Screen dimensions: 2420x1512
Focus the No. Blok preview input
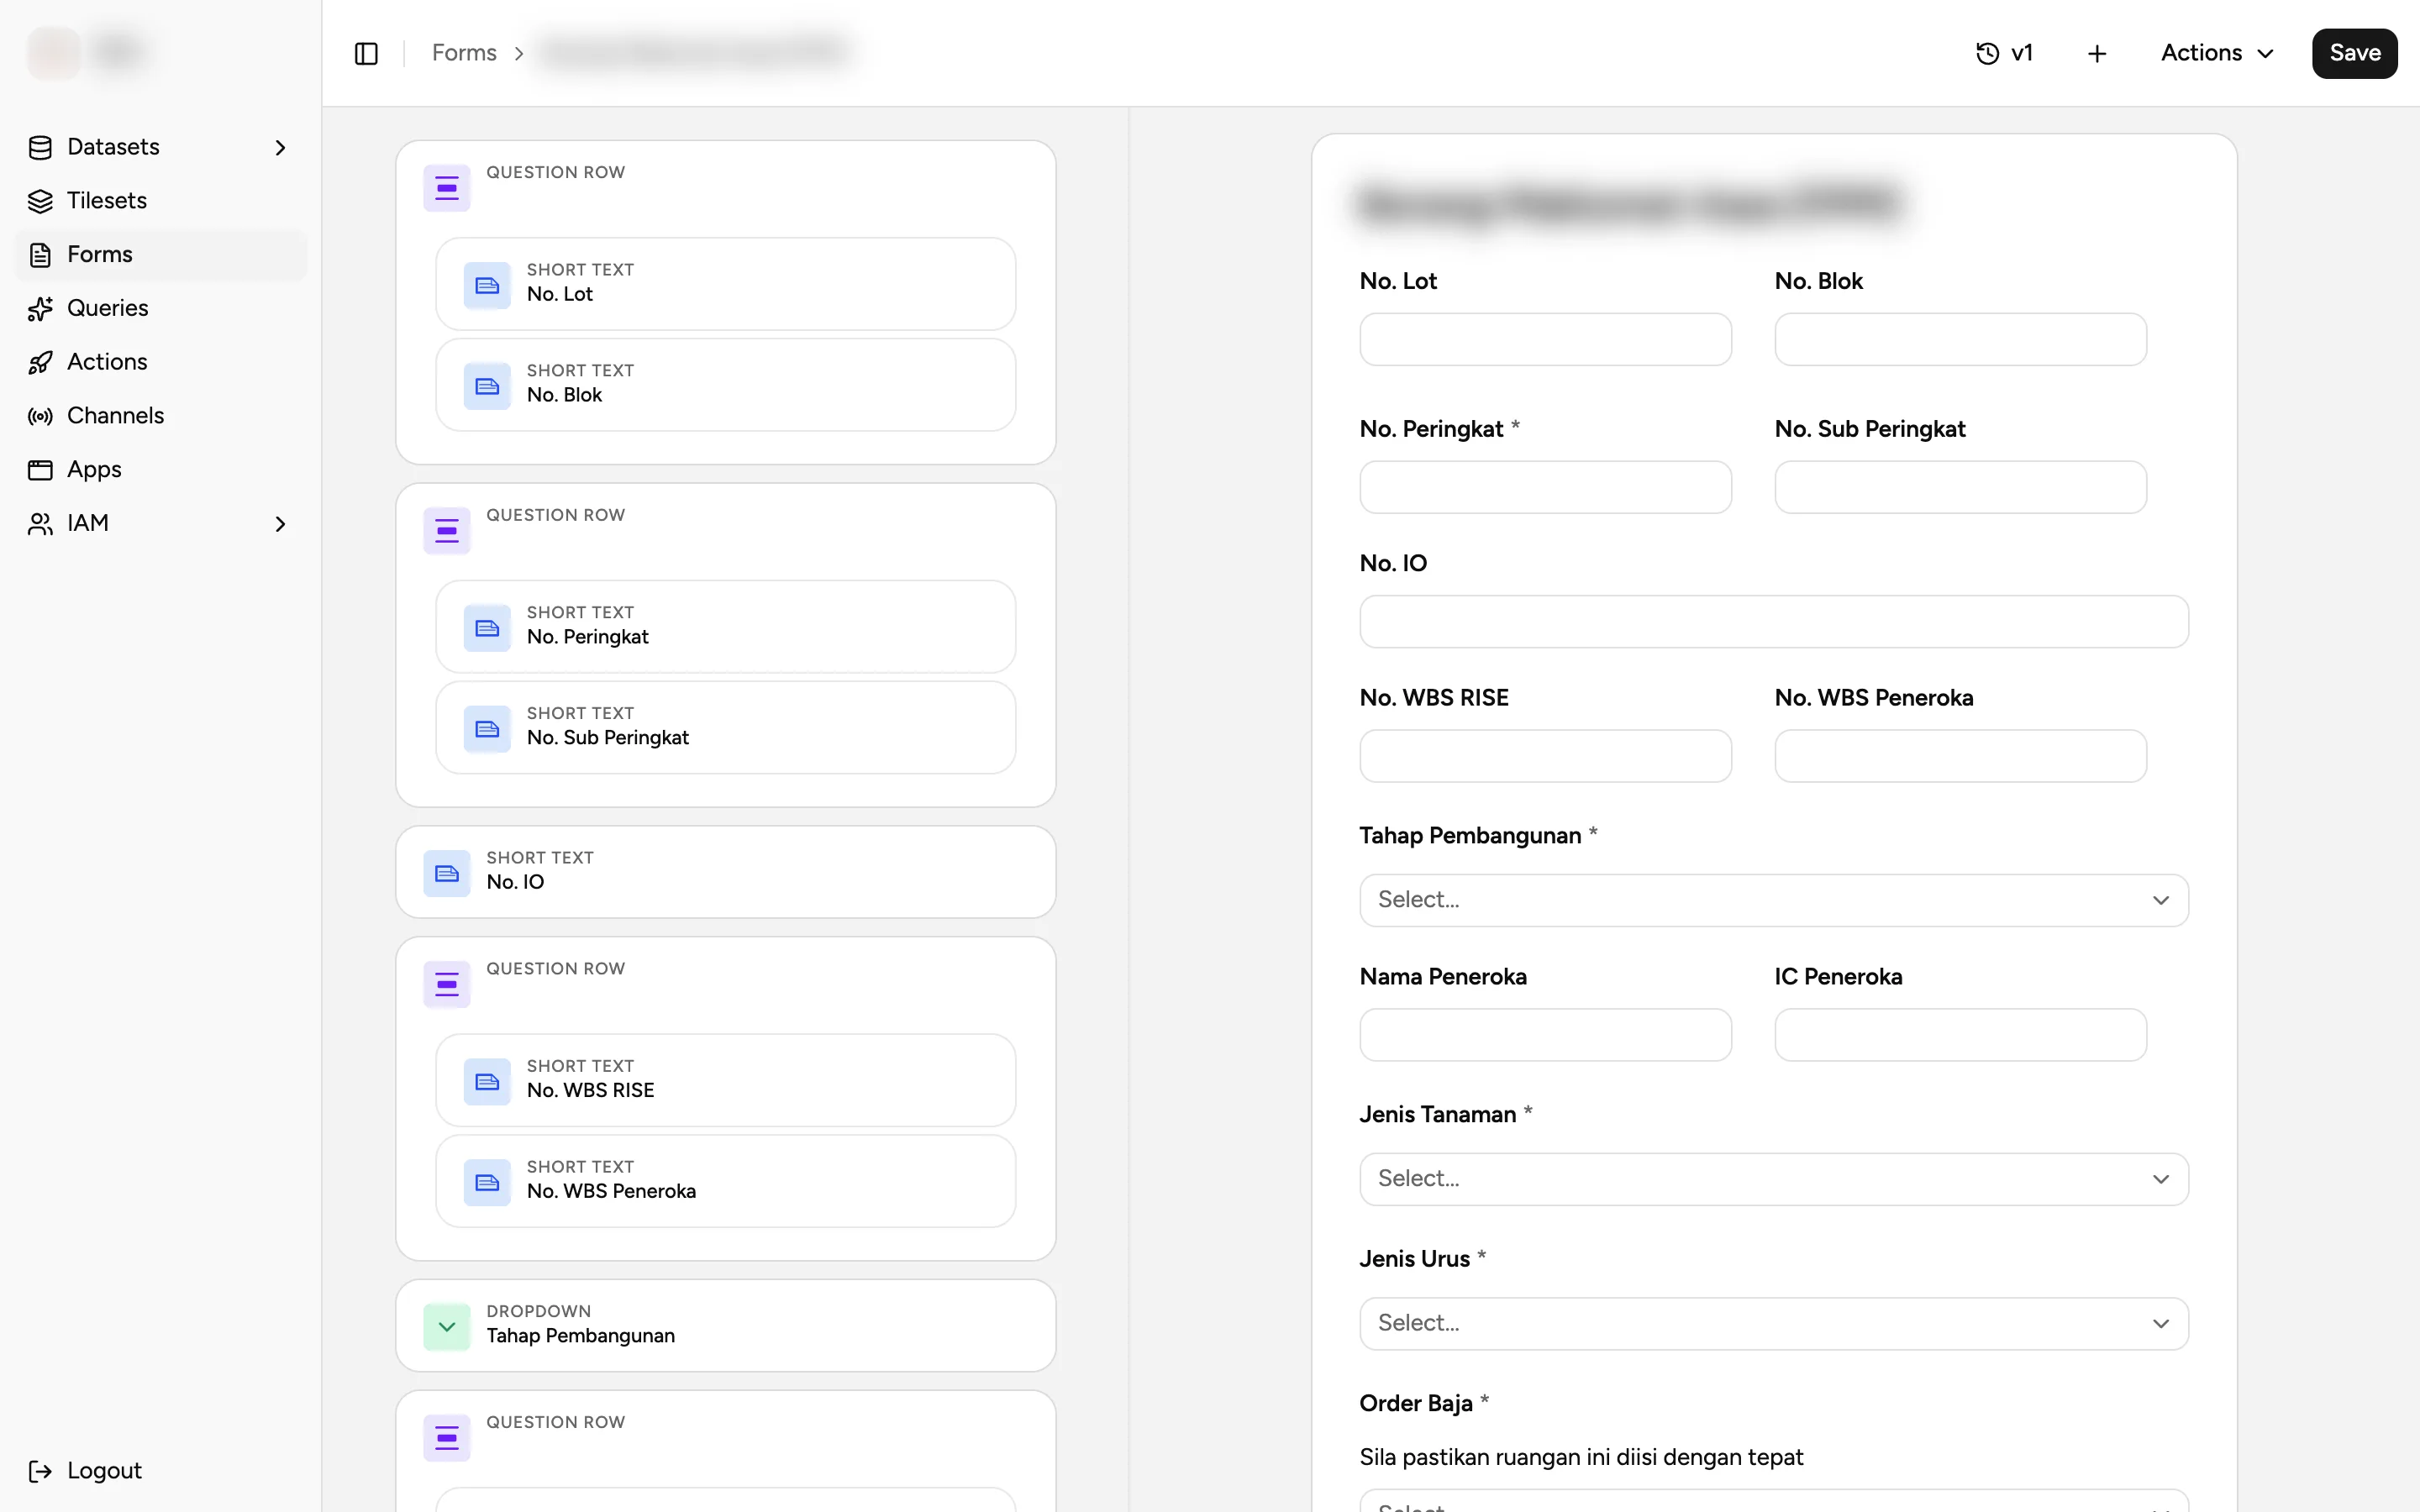click(1960, 339)
